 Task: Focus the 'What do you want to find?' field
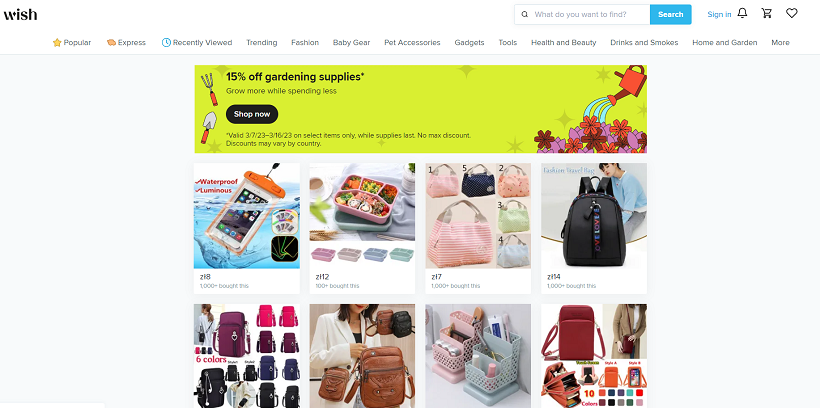(x=589, y=15)
